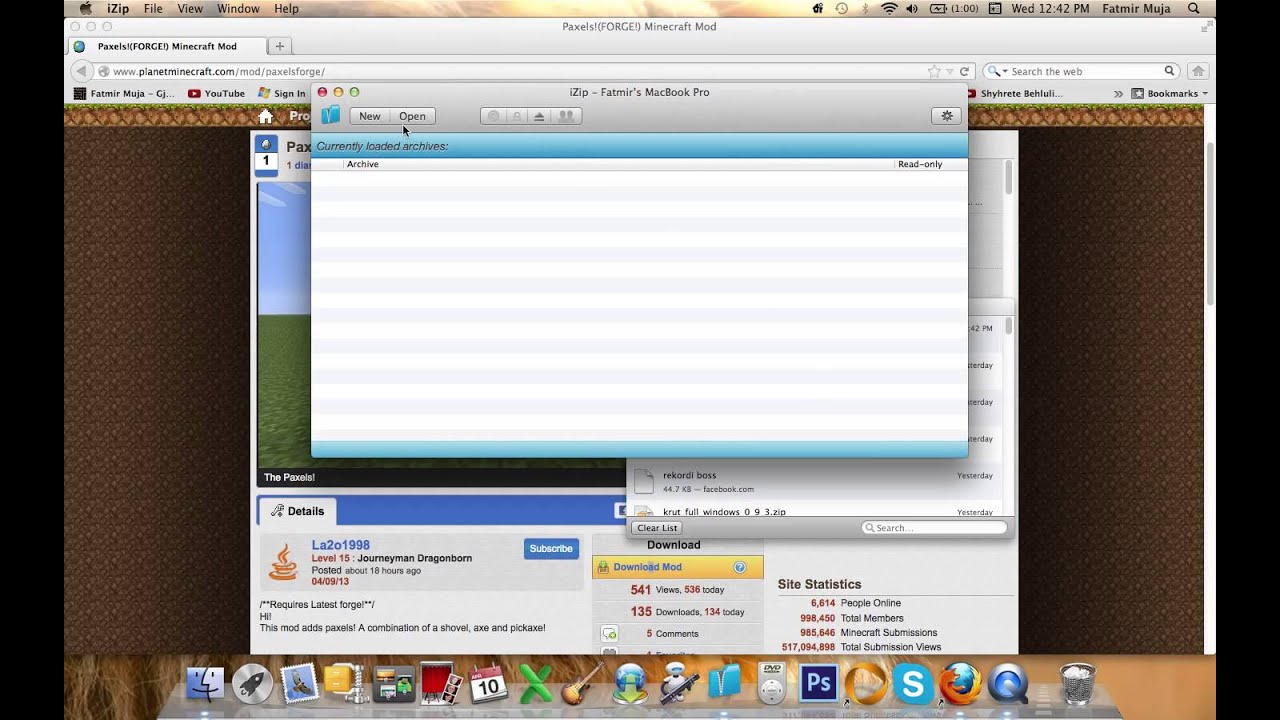Click the battery status icon in menu bar

pyautogui.click(x=954, y=8)
